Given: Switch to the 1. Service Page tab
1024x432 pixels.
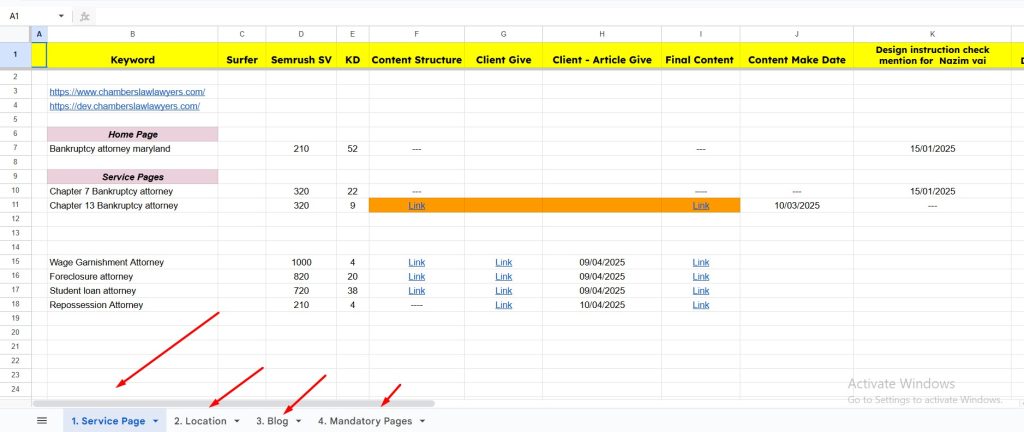Looking at the screenshot, I should (108, 421).
